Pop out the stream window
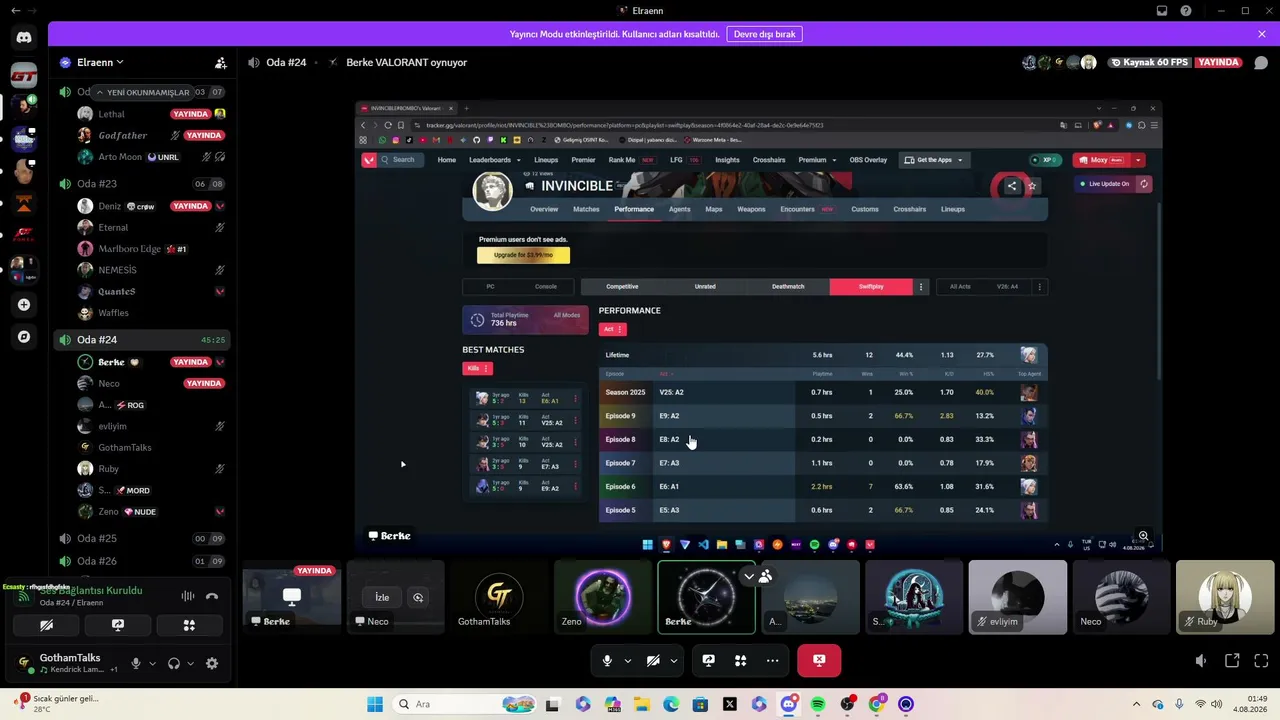Image resolution: width=1280 pixels, height=720 pixels. click(x=1232, y=660)
